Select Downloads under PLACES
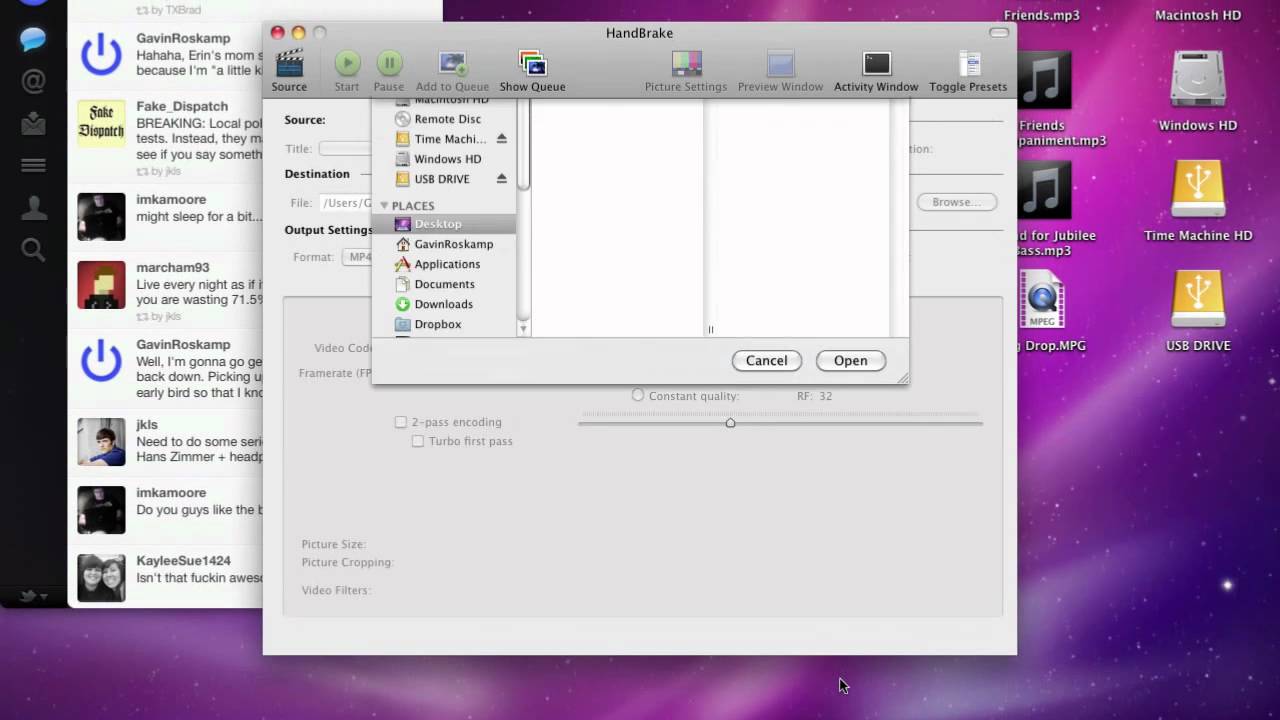The width and height of the screenshot is (1280, 720). [444, 304]
